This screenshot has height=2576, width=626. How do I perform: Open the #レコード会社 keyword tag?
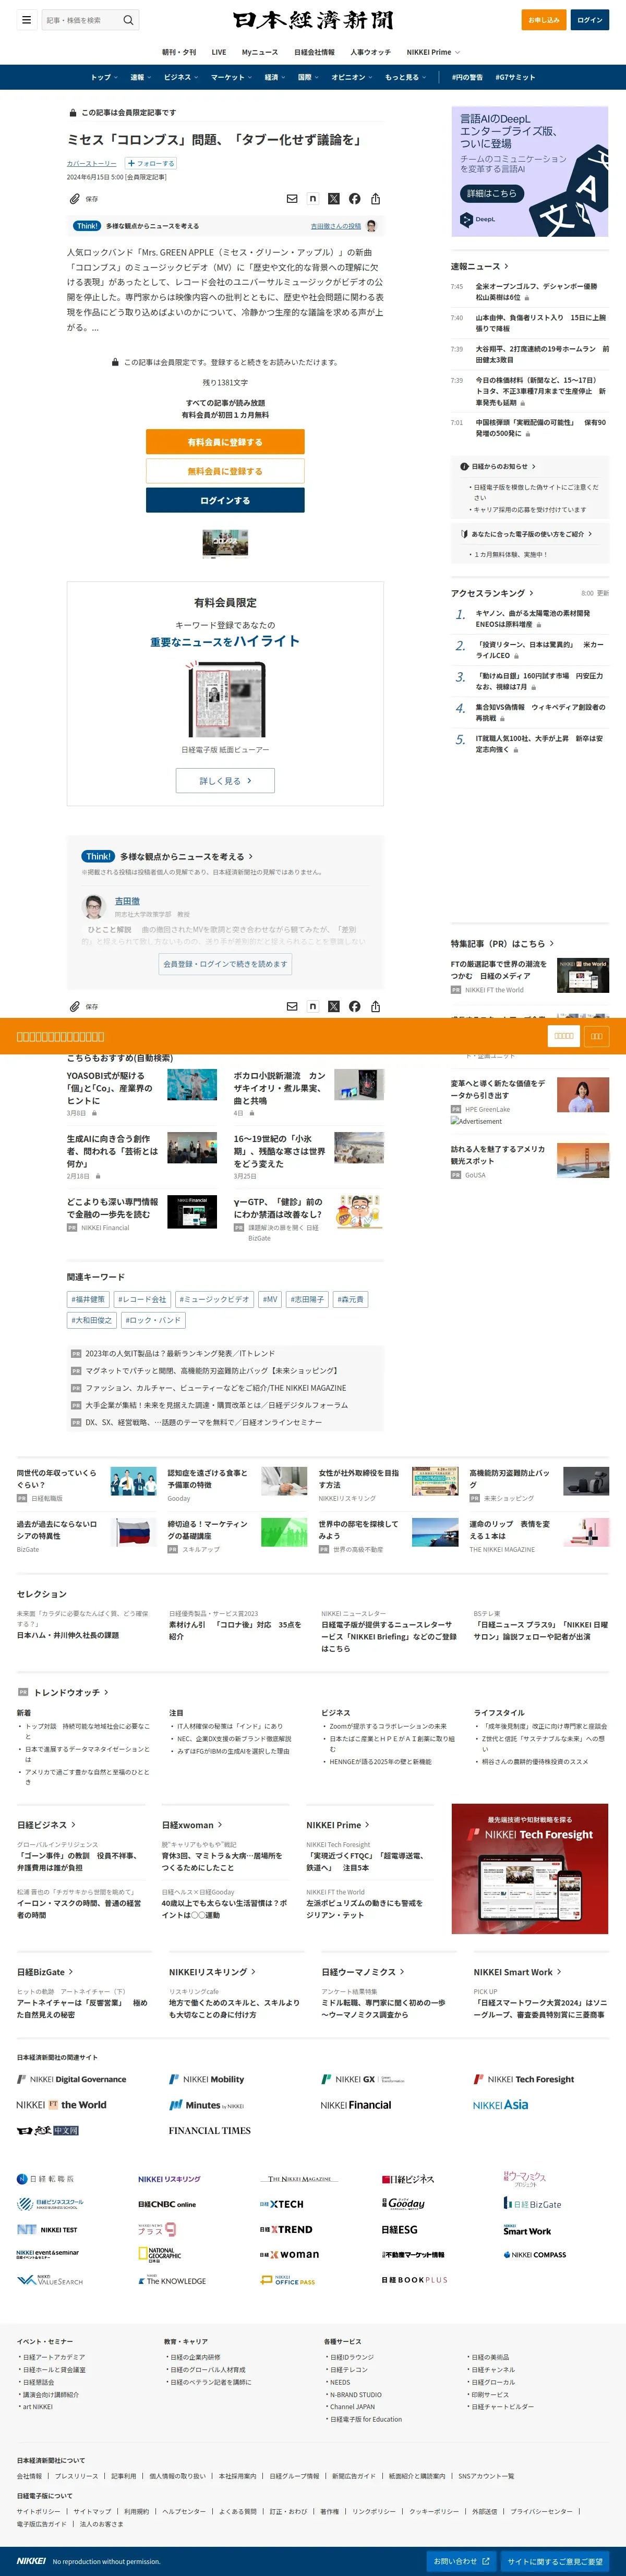click(142, 1299)
